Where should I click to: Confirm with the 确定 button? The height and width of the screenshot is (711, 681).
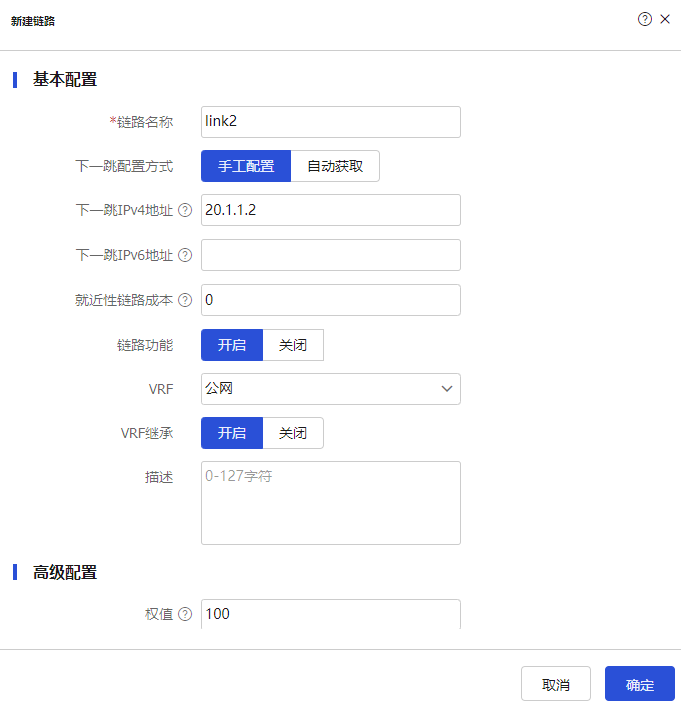point(640,684)
